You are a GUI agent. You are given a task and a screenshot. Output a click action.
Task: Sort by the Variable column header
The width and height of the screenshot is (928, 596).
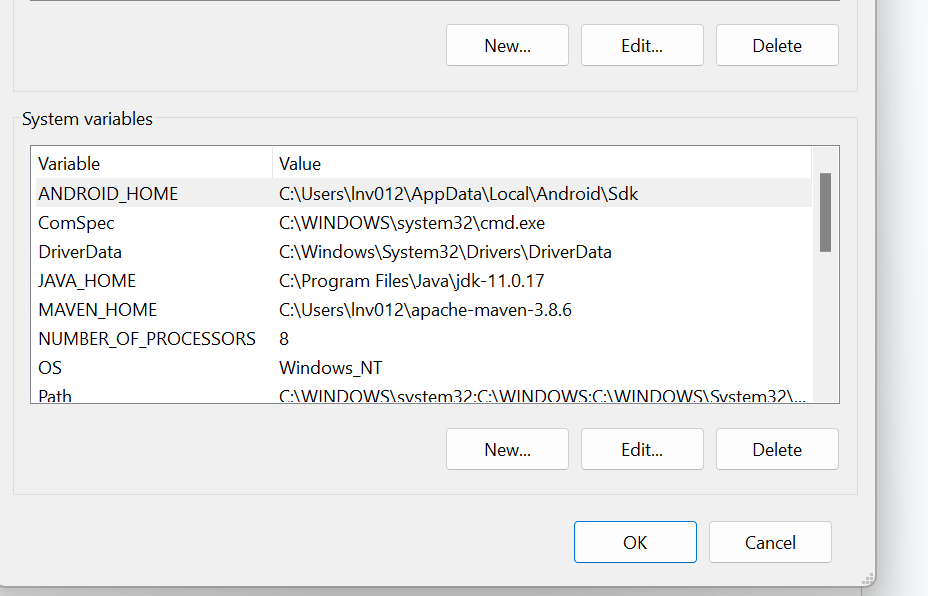coord(150,163)
